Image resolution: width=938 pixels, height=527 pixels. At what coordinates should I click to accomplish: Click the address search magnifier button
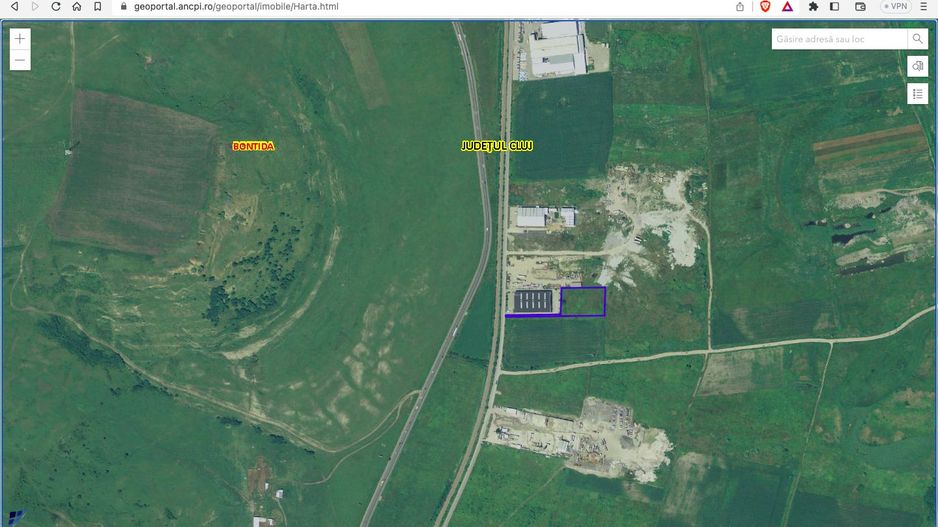point(917,39)
